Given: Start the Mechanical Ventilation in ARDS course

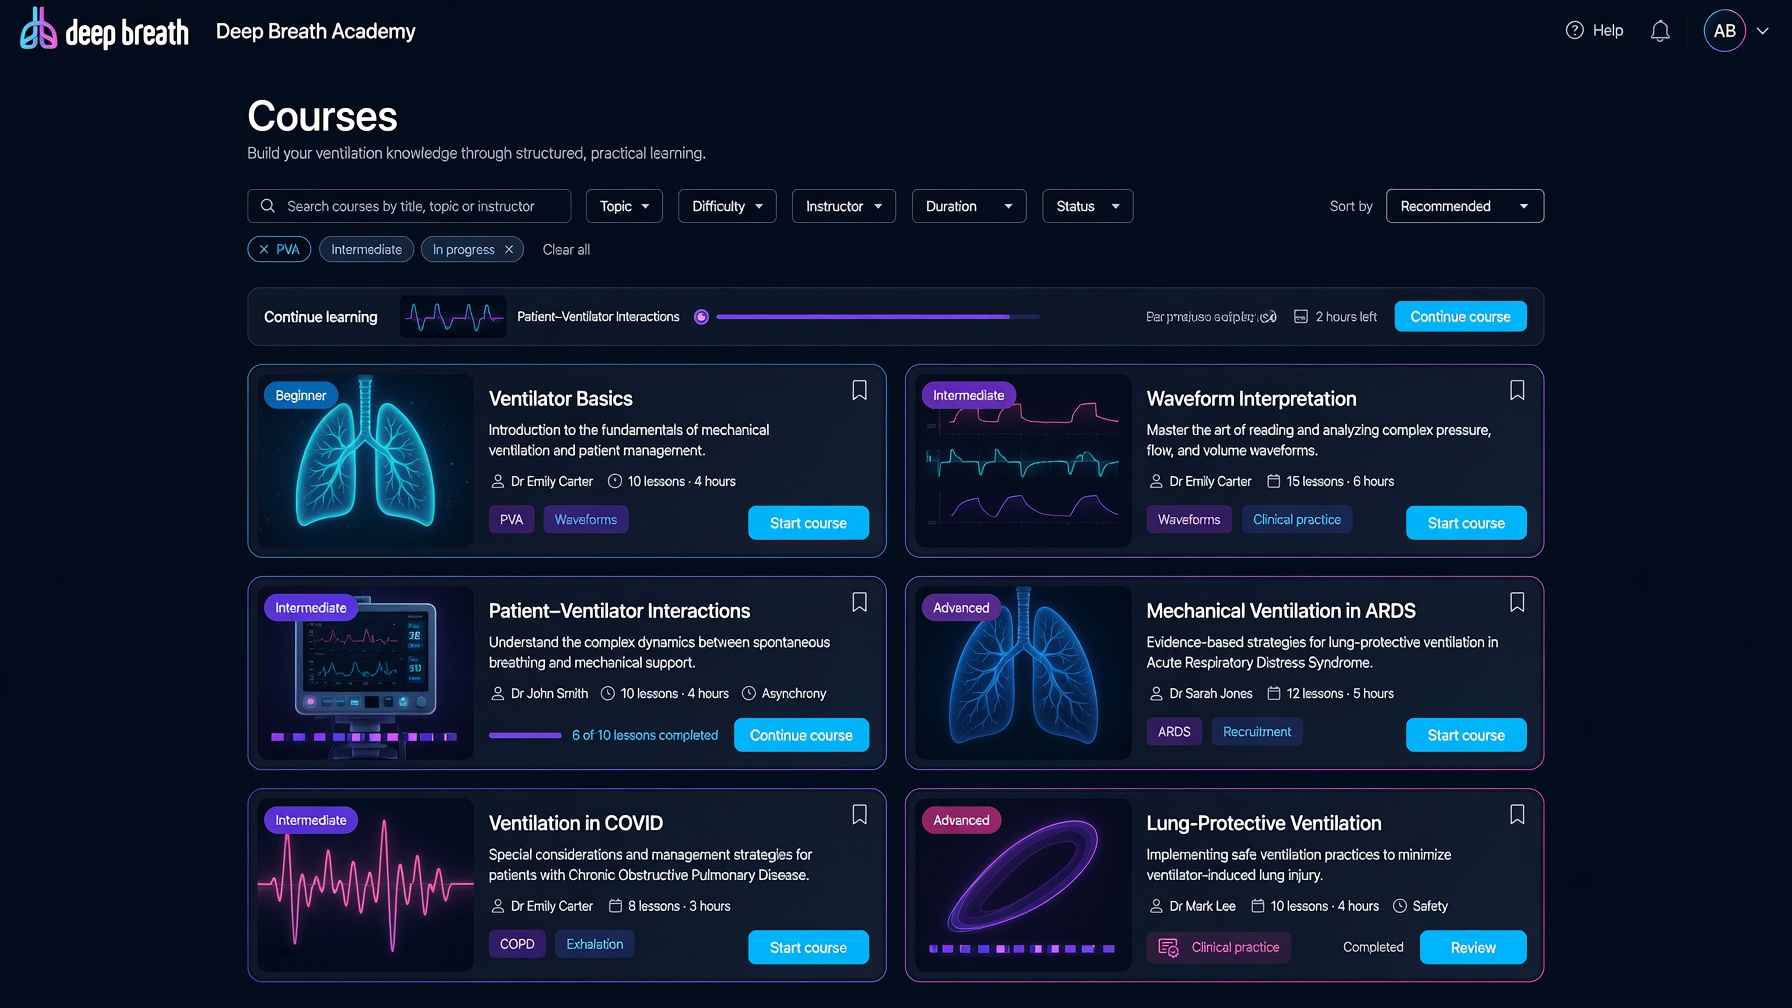Looking at the screenshot, I should pos(1466,735).
